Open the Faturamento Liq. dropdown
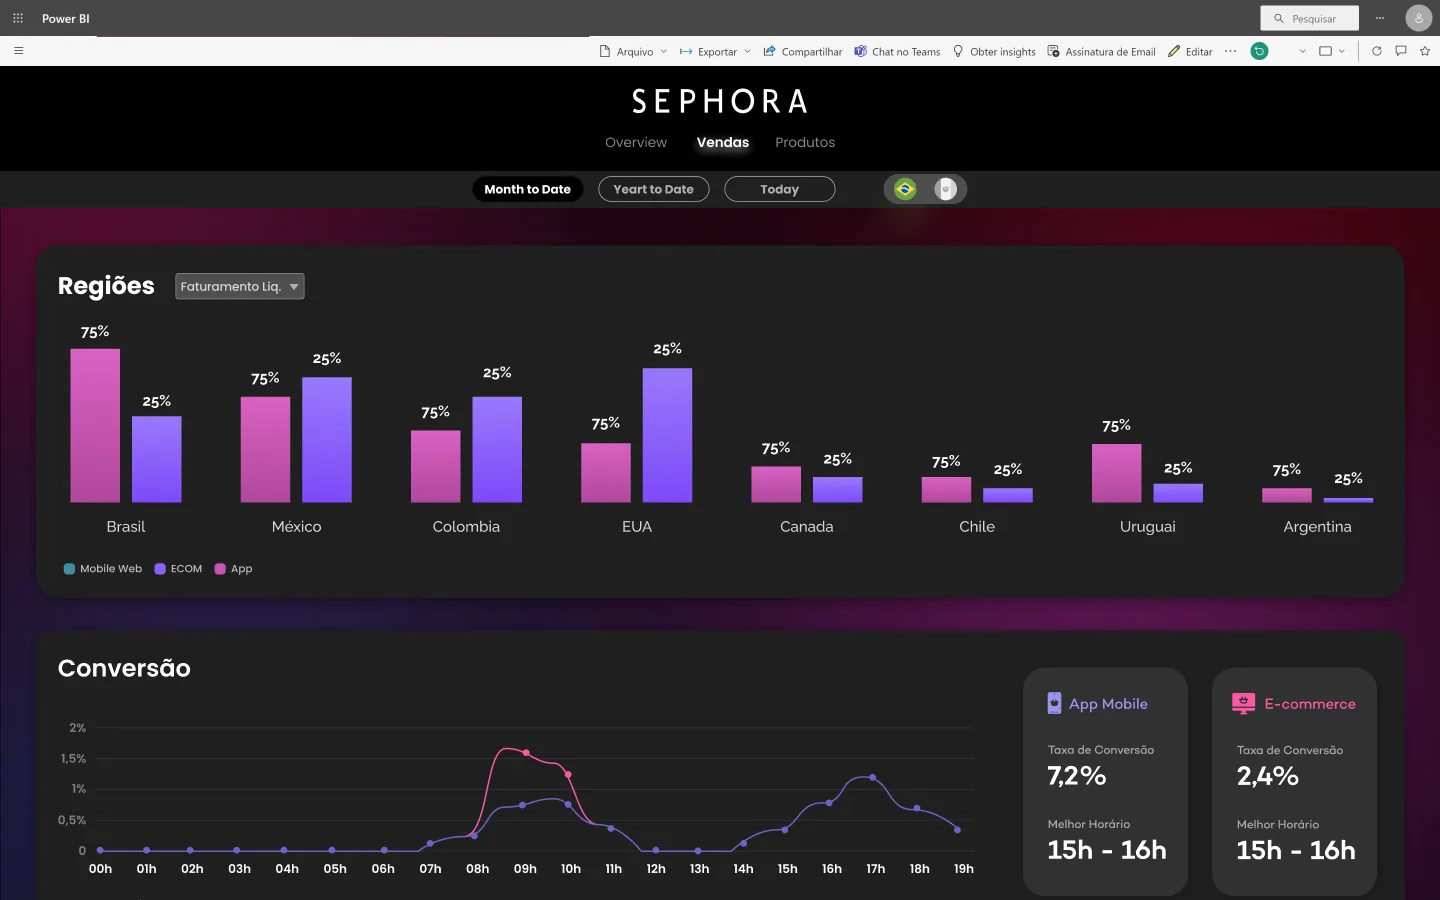 coord(240,286)
